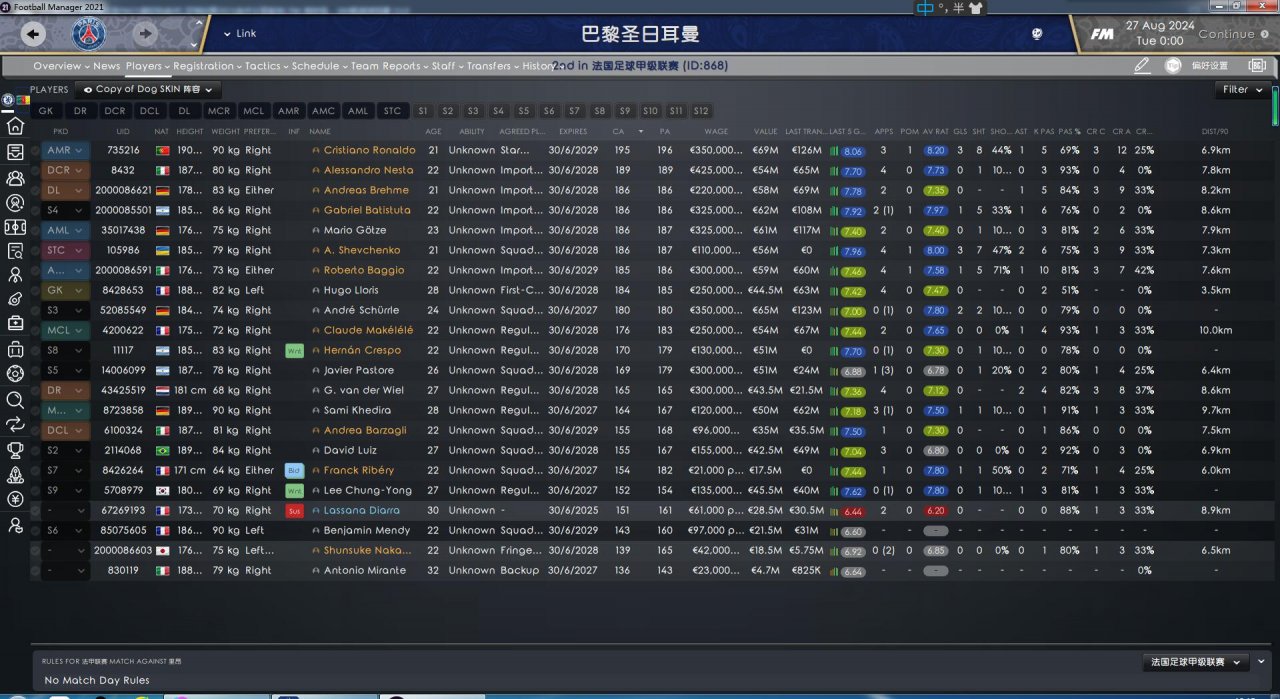This screenshot has height=699, width=1280.
Task: Click the FM logo icon
Action: point(1102,34)
